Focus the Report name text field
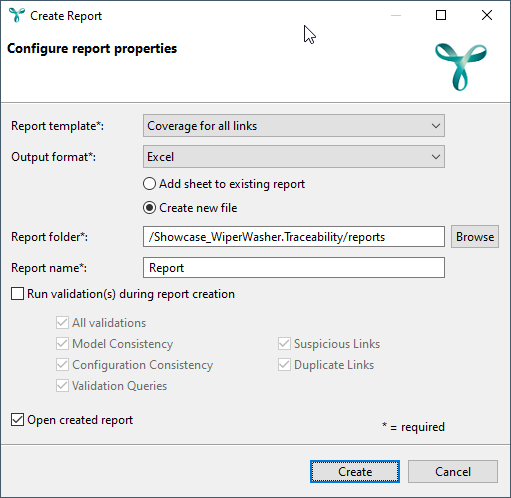The image size is (511, 498). tap(294, 268)
